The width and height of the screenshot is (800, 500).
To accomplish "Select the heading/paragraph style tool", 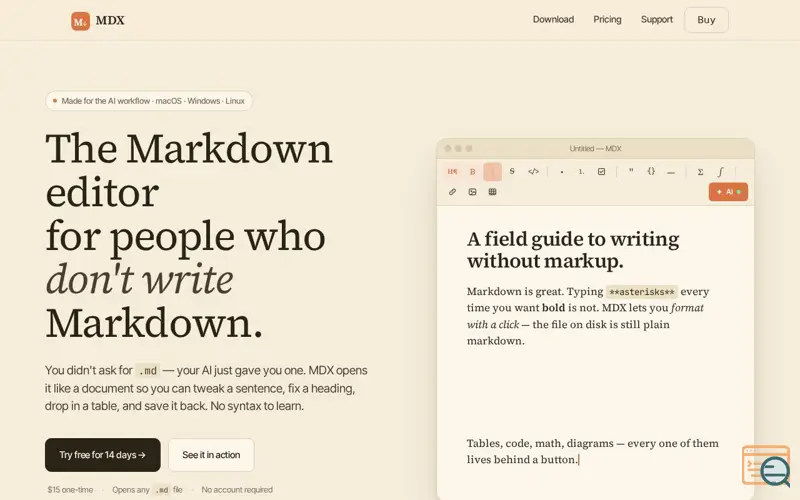I will pos(452,171).
